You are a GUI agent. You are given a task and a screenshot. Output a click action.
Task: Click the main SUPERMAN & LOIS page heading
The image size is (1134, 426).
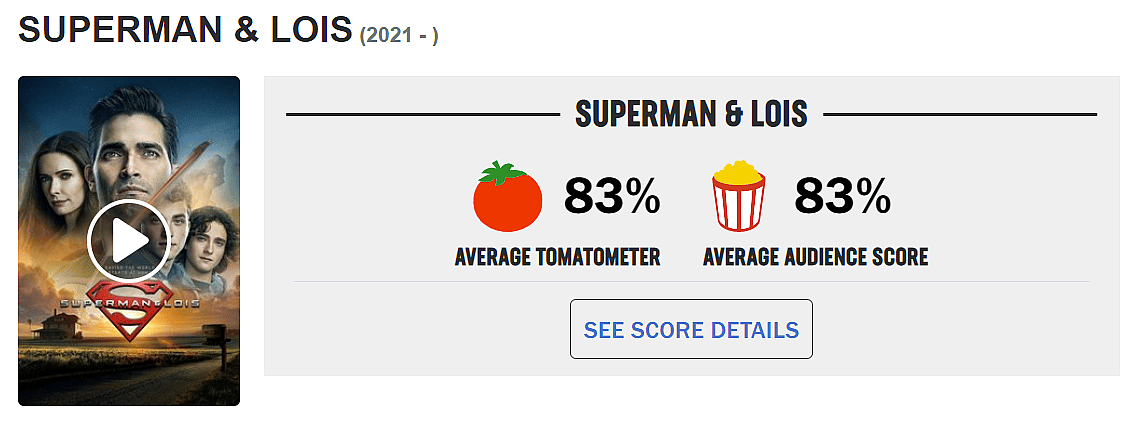point(184,30)
